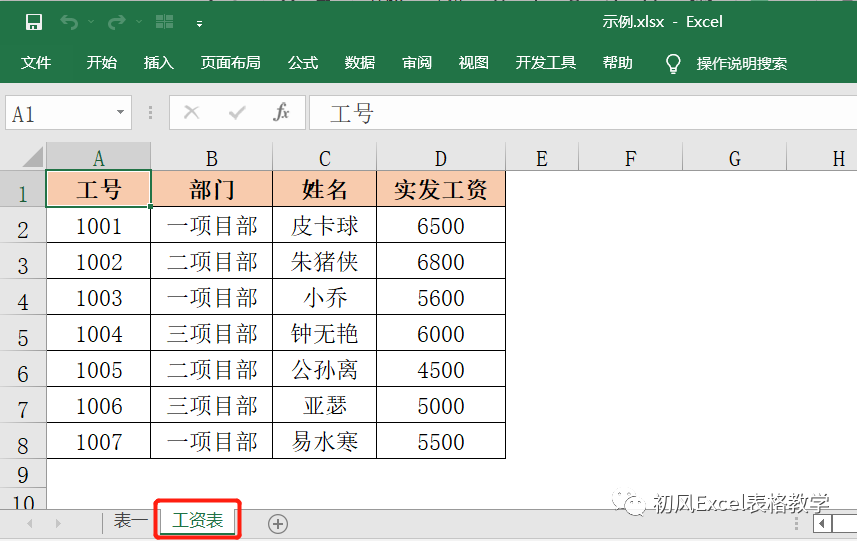Select the 公式 ribbon tab
Viewport: 857px width, 541px height.
click(303, 63)
